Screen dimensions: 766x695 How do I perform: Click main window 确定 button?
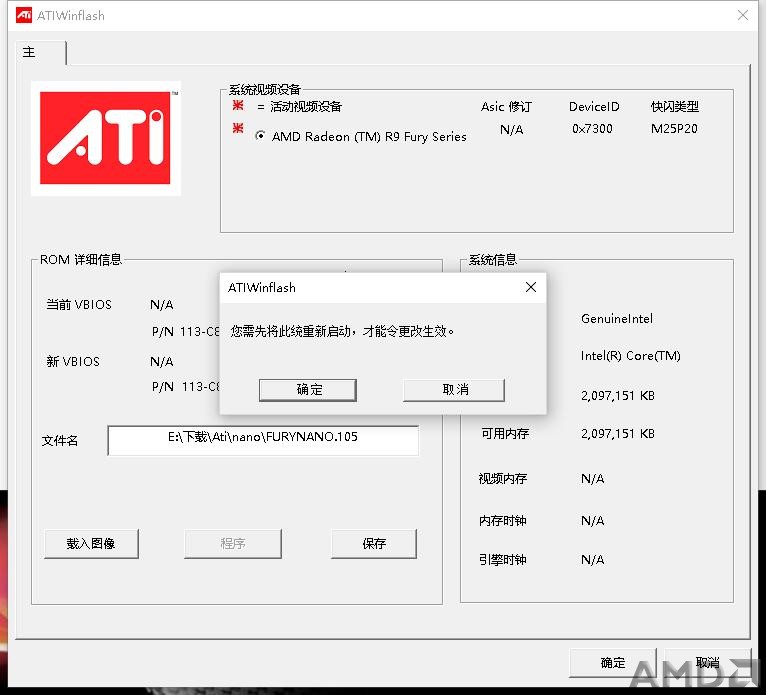point(613,663)
